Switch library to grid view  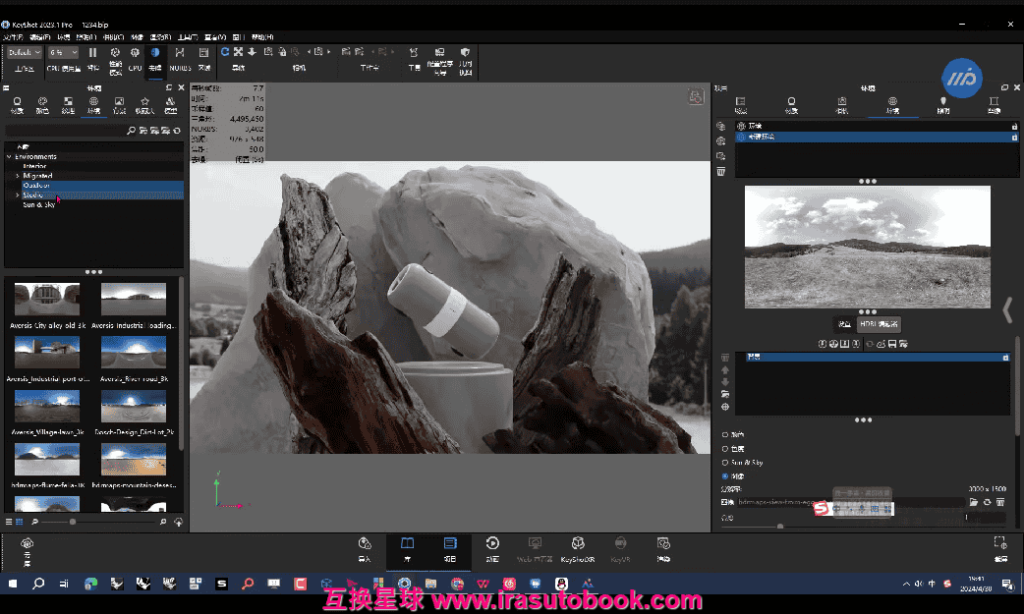point(19,522)
